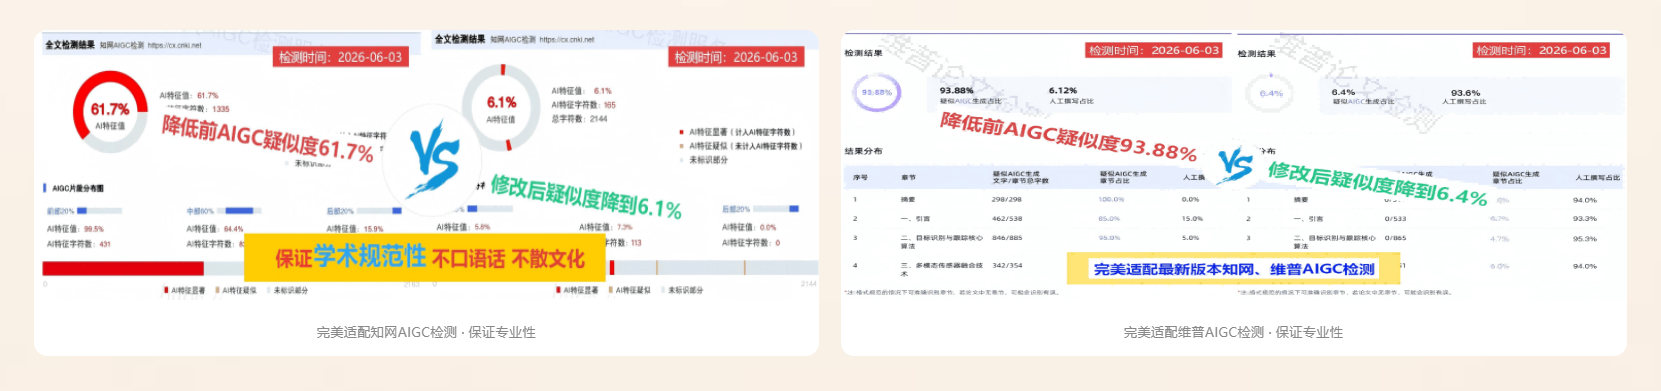This screenshot has width=1661, height=391.
Task: Click value AI特征值 7.3%
Action: [x=605, y=227]
